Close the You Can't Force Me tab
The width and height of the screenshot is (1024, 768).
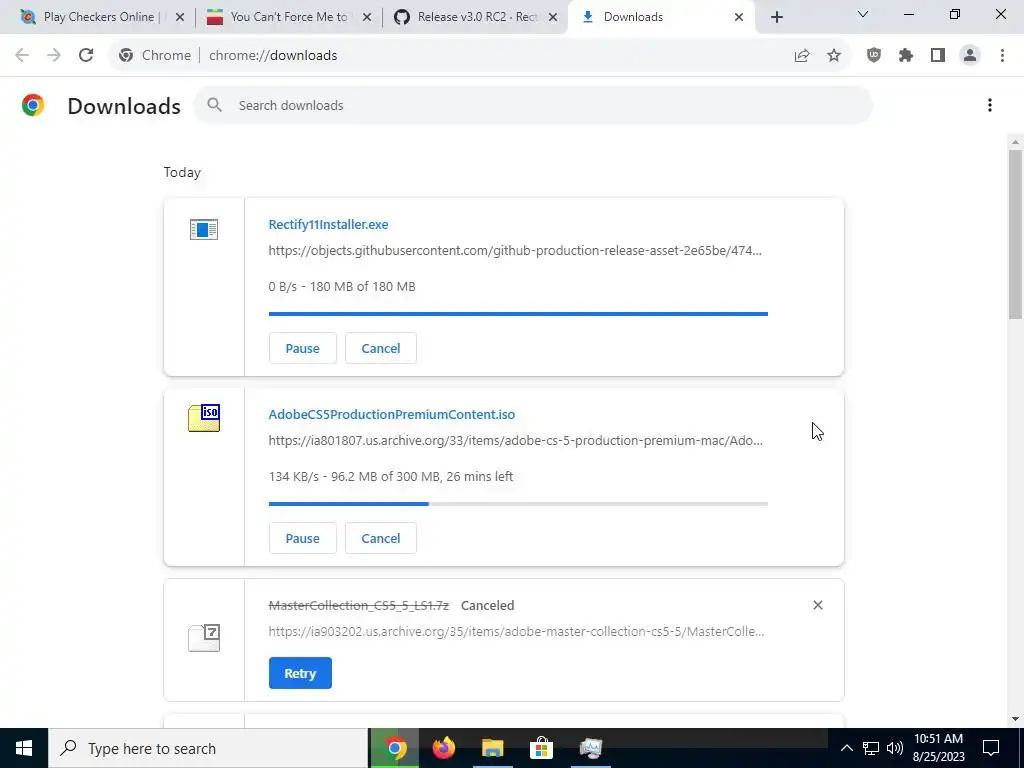pos(367,17)
